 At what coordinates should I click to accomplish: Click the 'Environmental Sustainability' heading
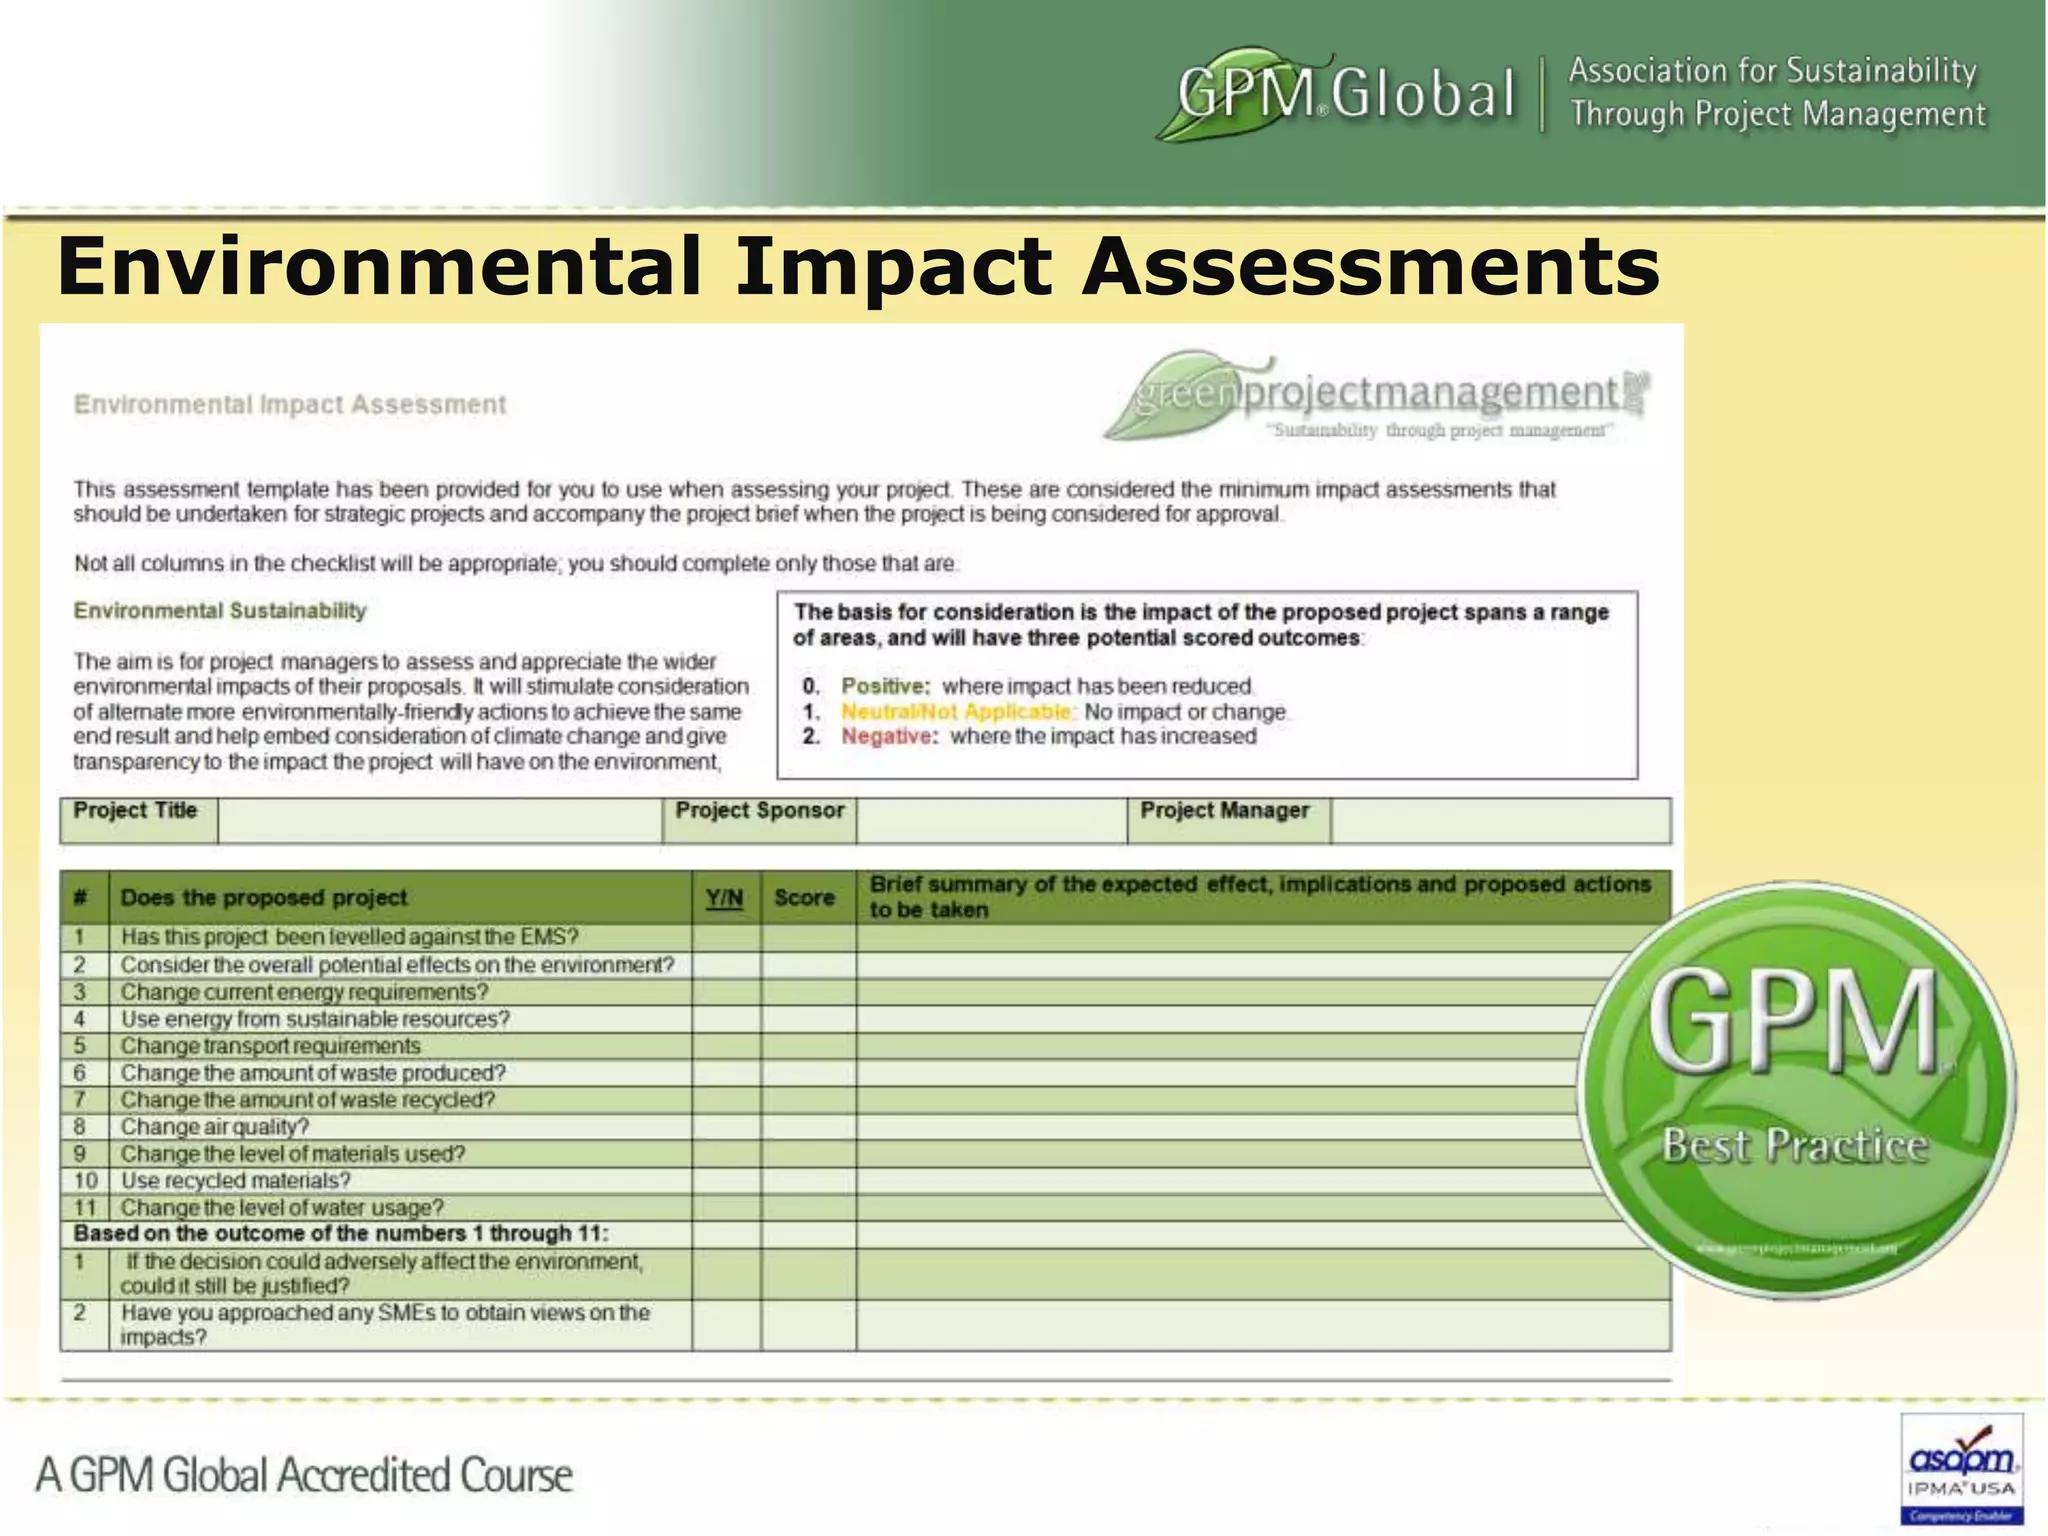[x=220, y=611]
